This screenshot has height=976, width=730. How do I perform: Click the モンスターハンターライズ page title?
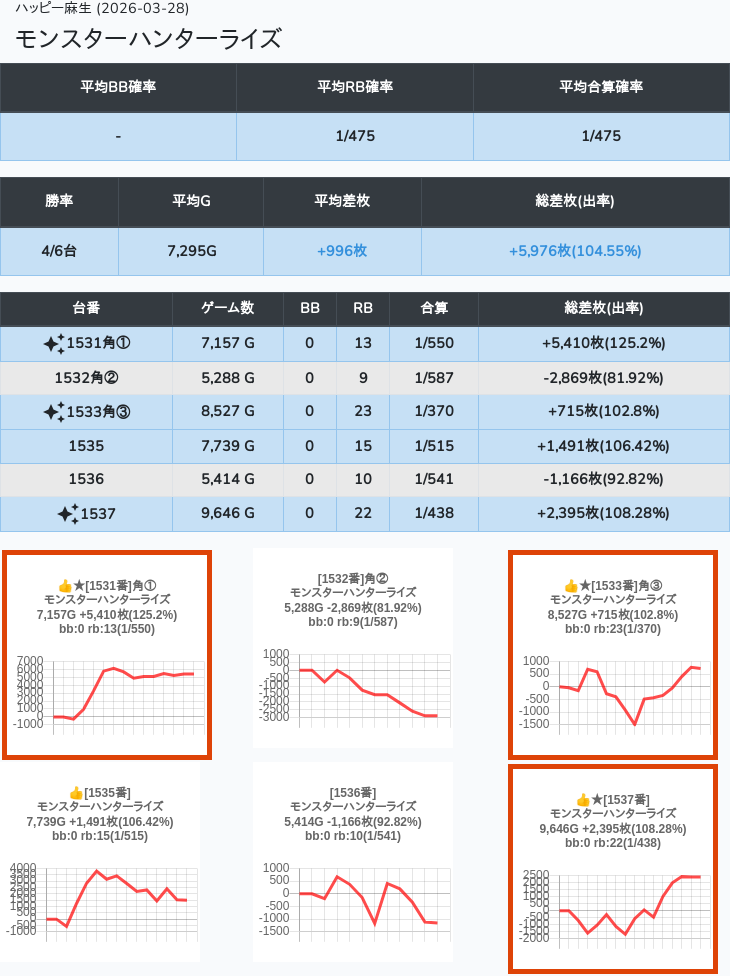coord(148,39)
